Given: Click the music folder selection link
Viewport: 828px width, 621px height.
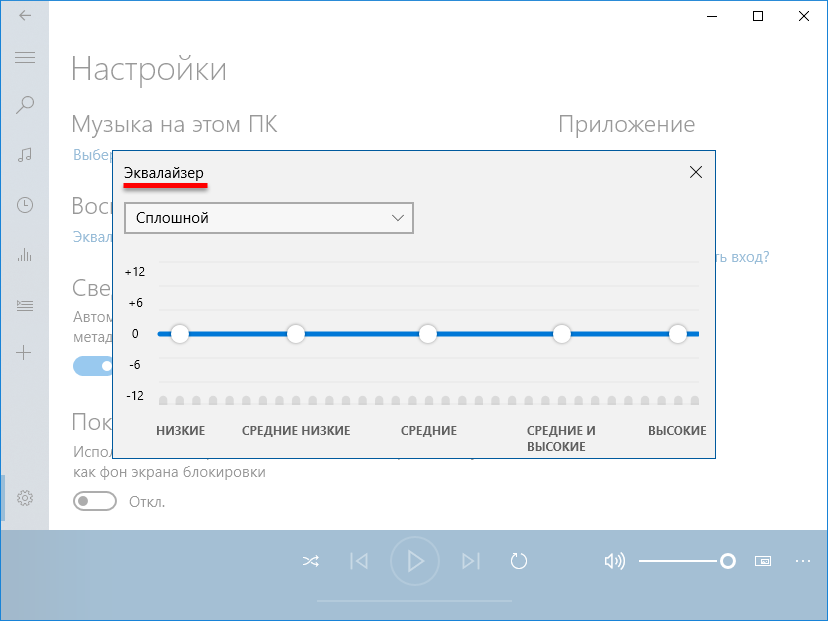Looking at the screenshot, I should (92, 155).
